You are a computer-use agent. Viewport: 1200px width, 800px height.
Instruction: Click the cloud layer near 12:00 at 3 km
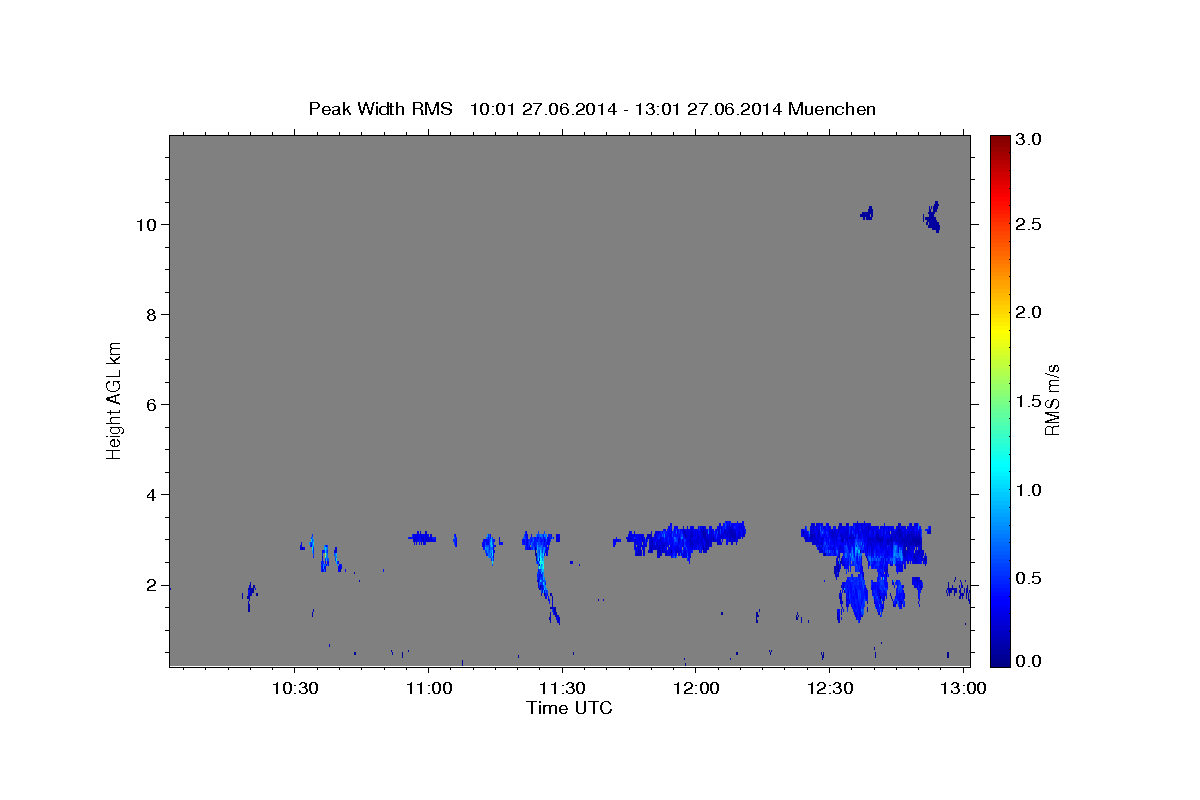(x=685, y=540)
